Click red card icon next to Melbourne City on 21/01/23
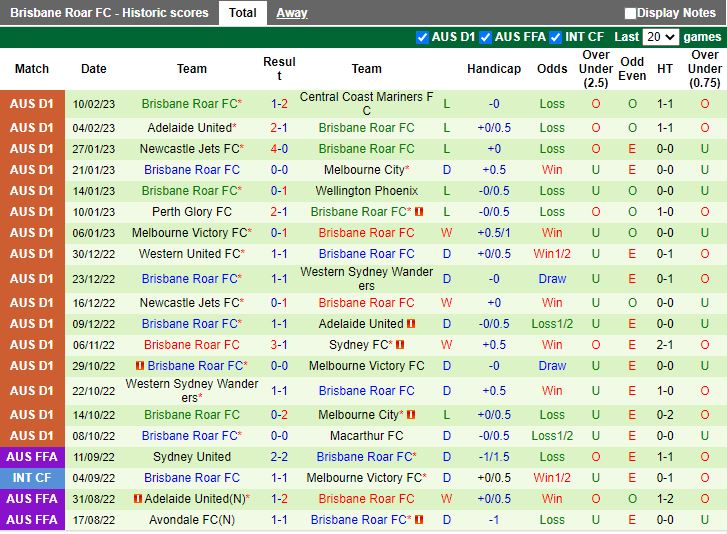Image resolution: width=727 pixels, height=534 pixels. (406, 170)
